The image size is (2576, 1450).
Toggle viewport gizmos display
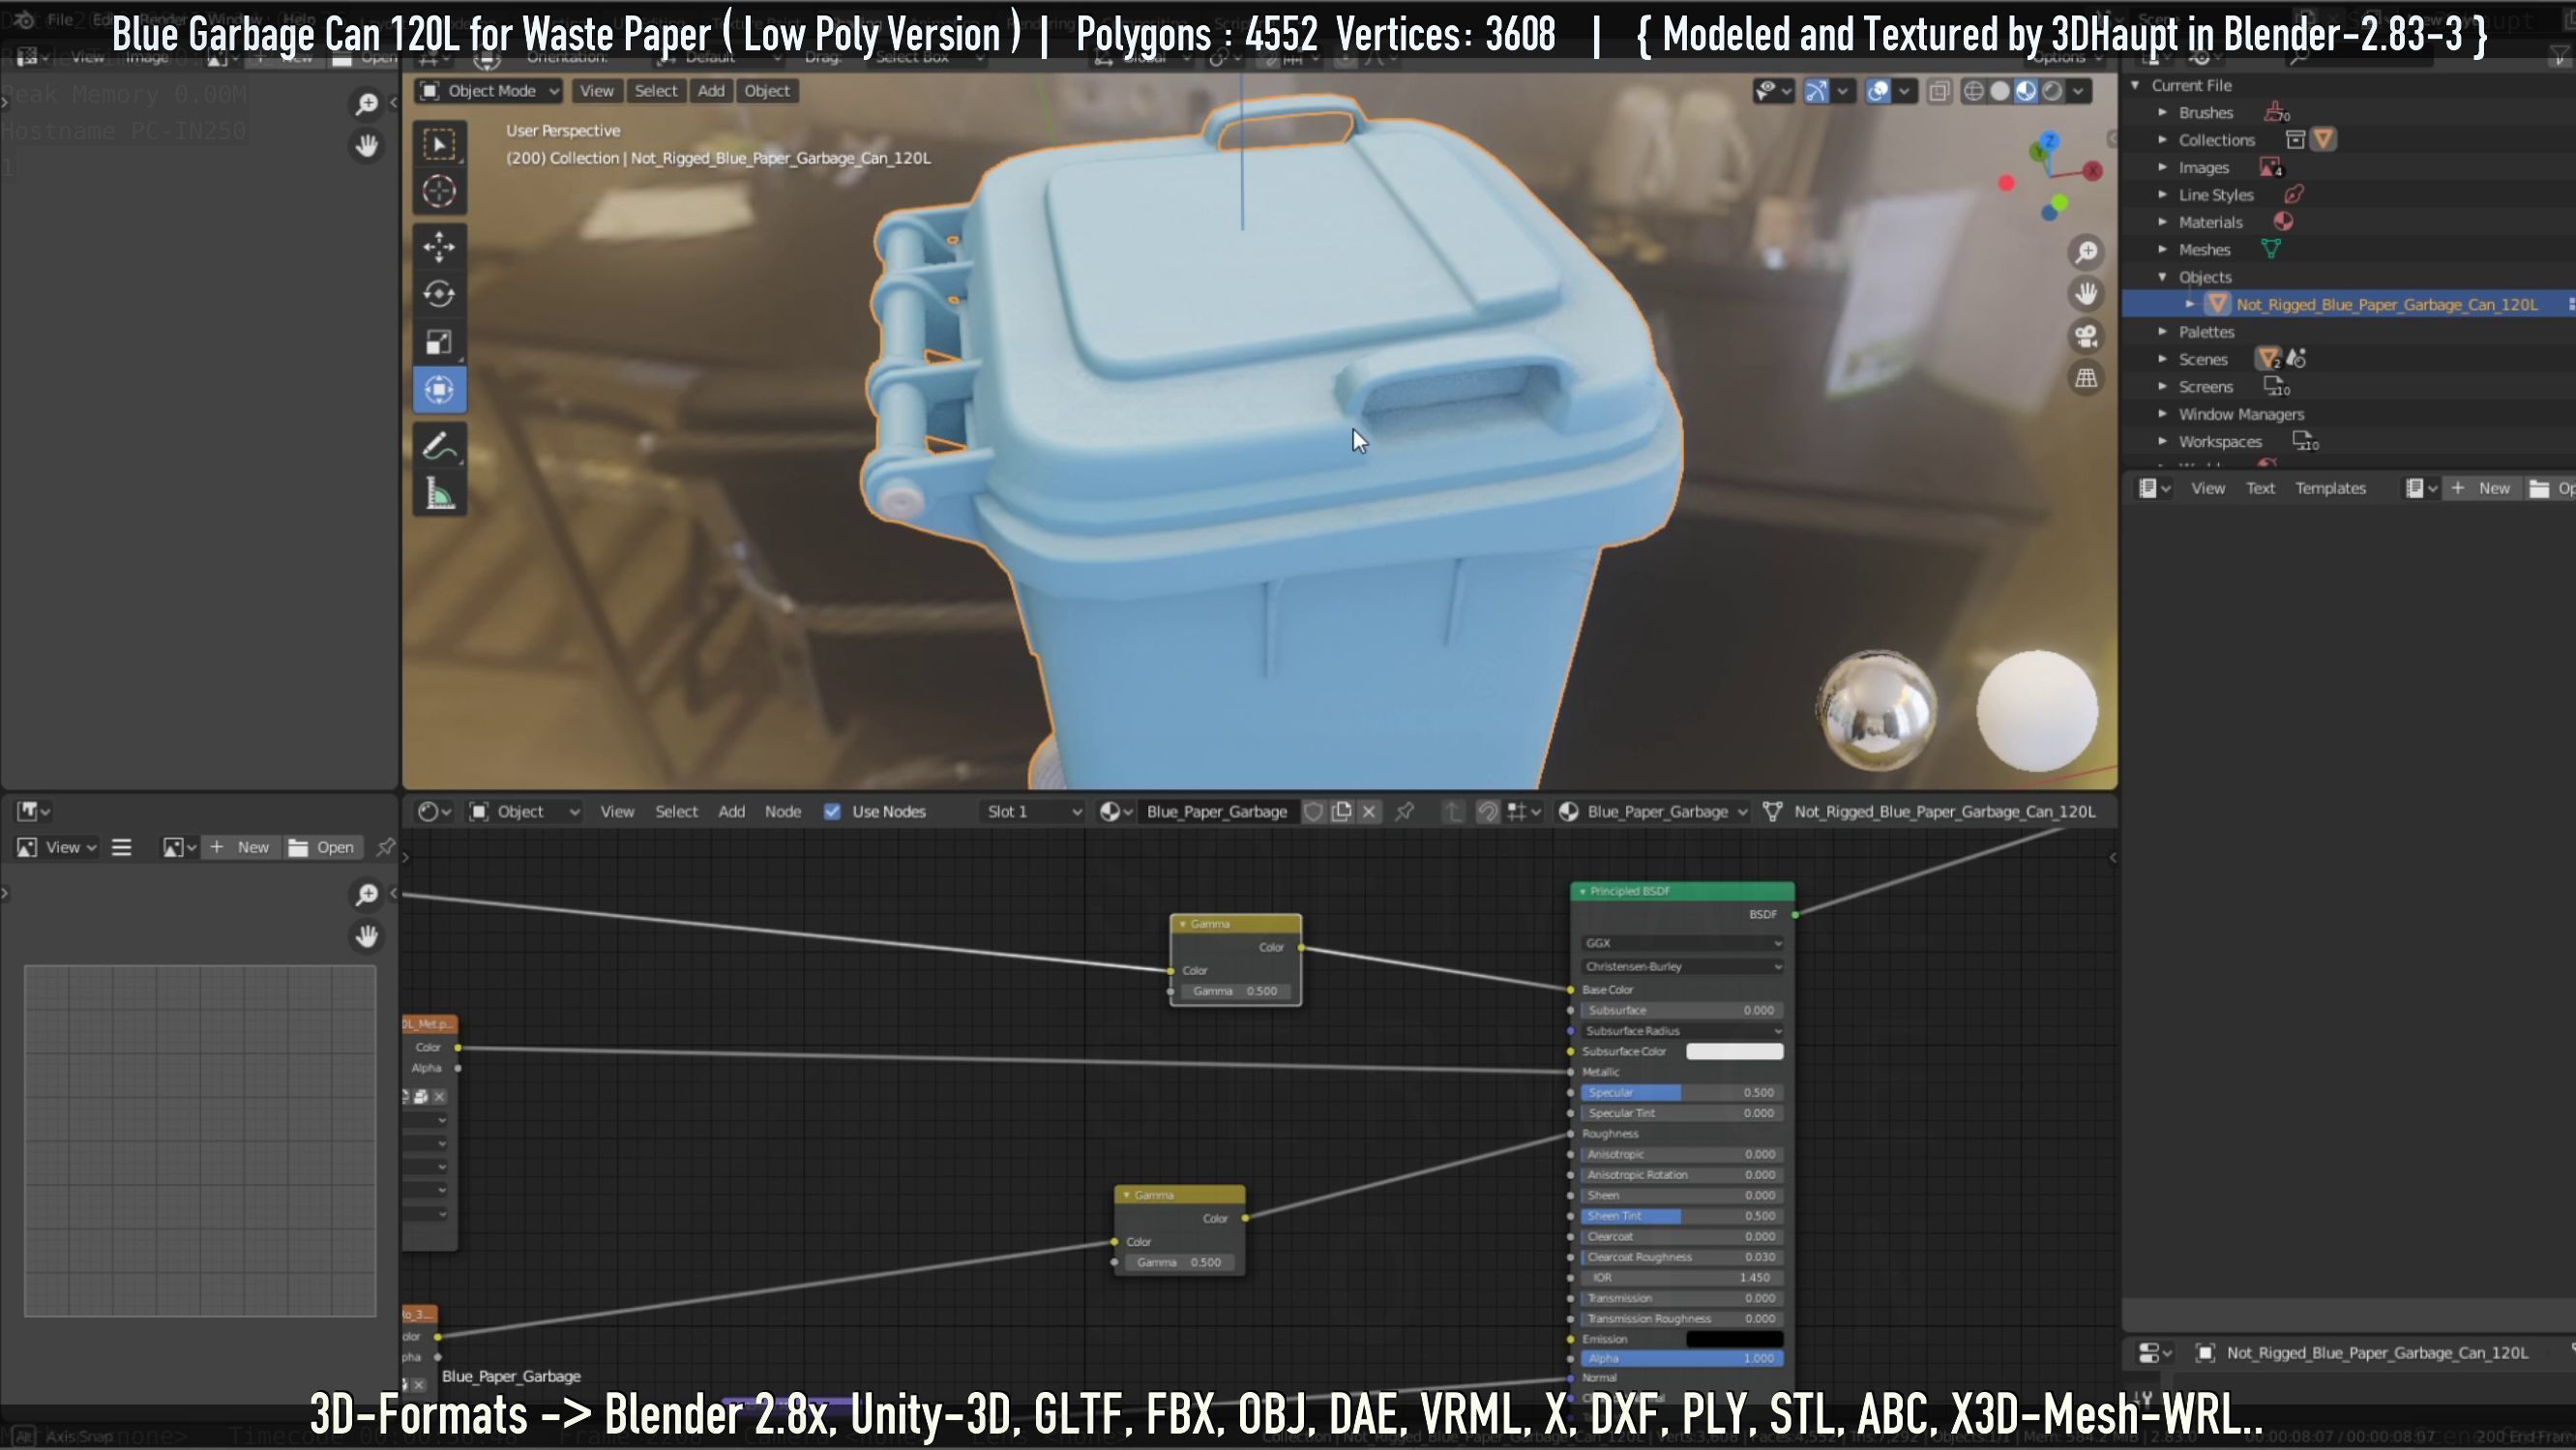click(1816, 91)
